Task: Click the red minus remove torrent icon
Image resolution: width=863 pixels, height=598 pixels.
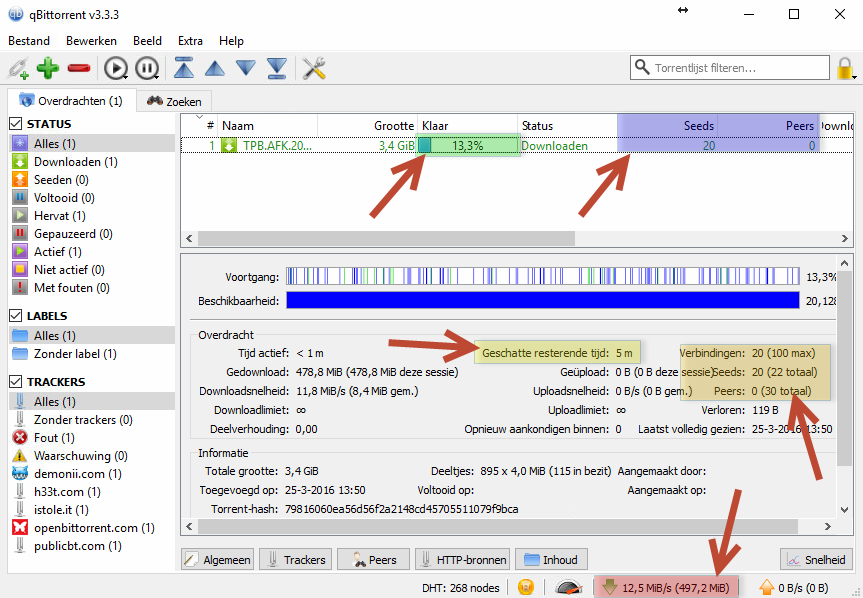Action: 78,69
